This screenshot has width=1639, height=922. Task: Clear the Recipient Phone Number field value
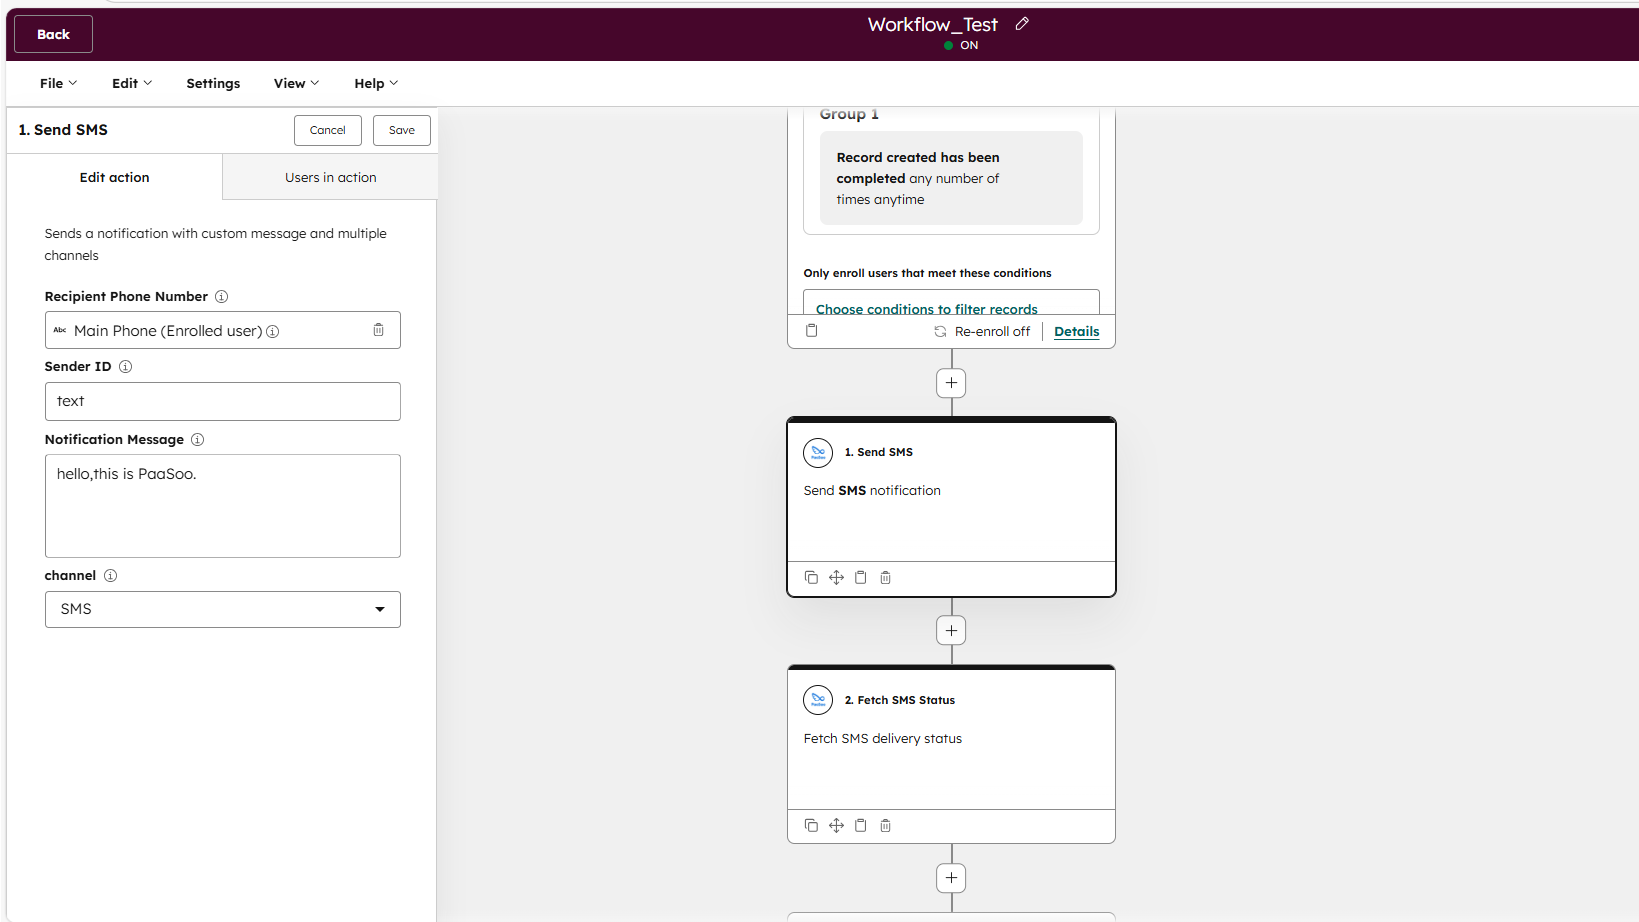tap(378, 329)
